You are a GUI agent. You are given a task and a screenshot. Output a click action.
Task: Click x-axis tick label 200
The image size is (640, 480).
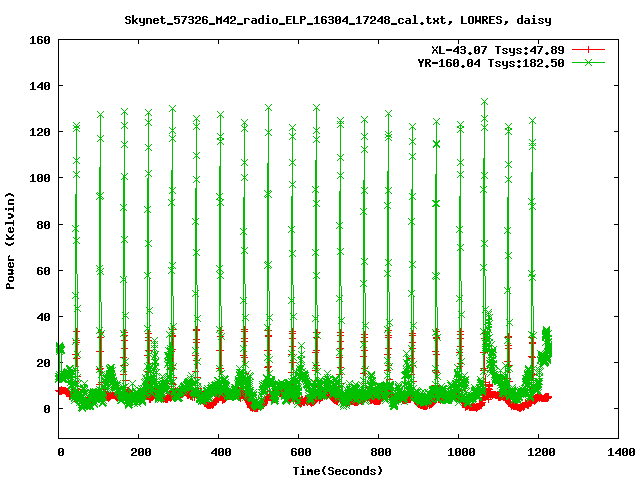click(141, 452)
